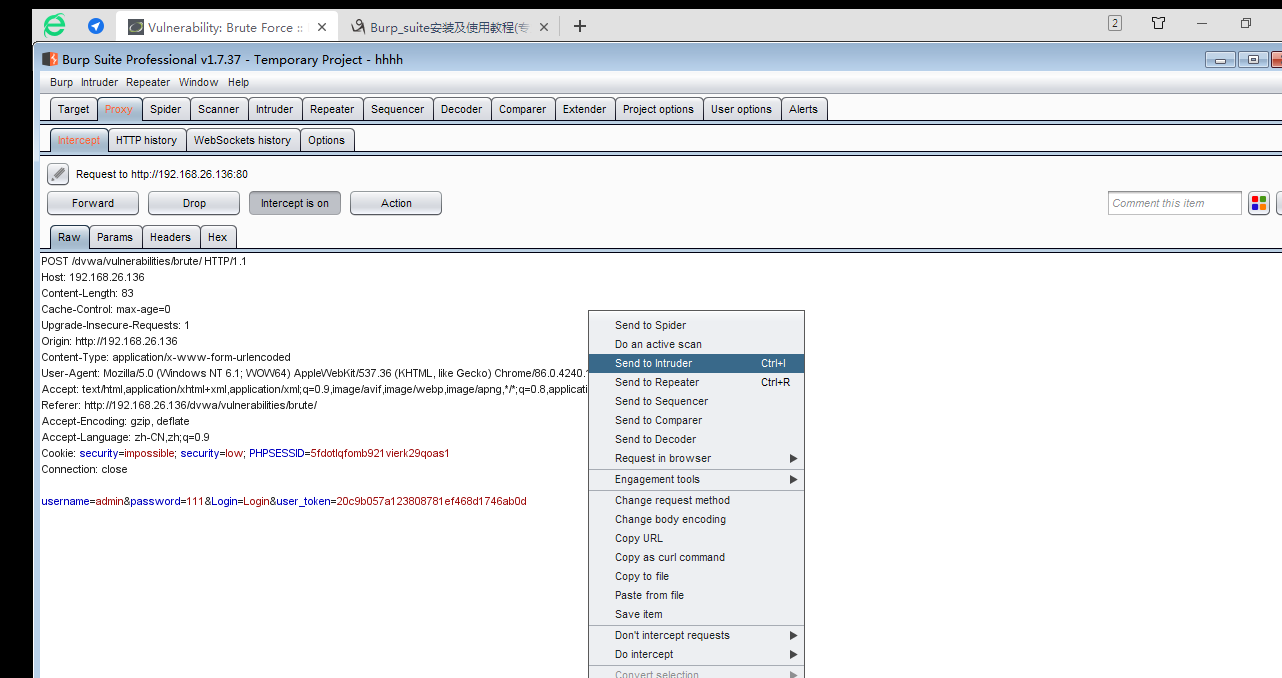Image resolution: width=1282 pixels, height=678 pixels.
Task: Choose Copy to file
Action: pos(696,576)
